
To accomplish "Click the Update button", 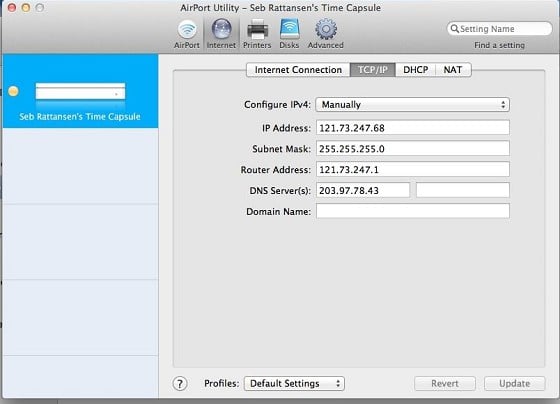I will tap(515, 384).
